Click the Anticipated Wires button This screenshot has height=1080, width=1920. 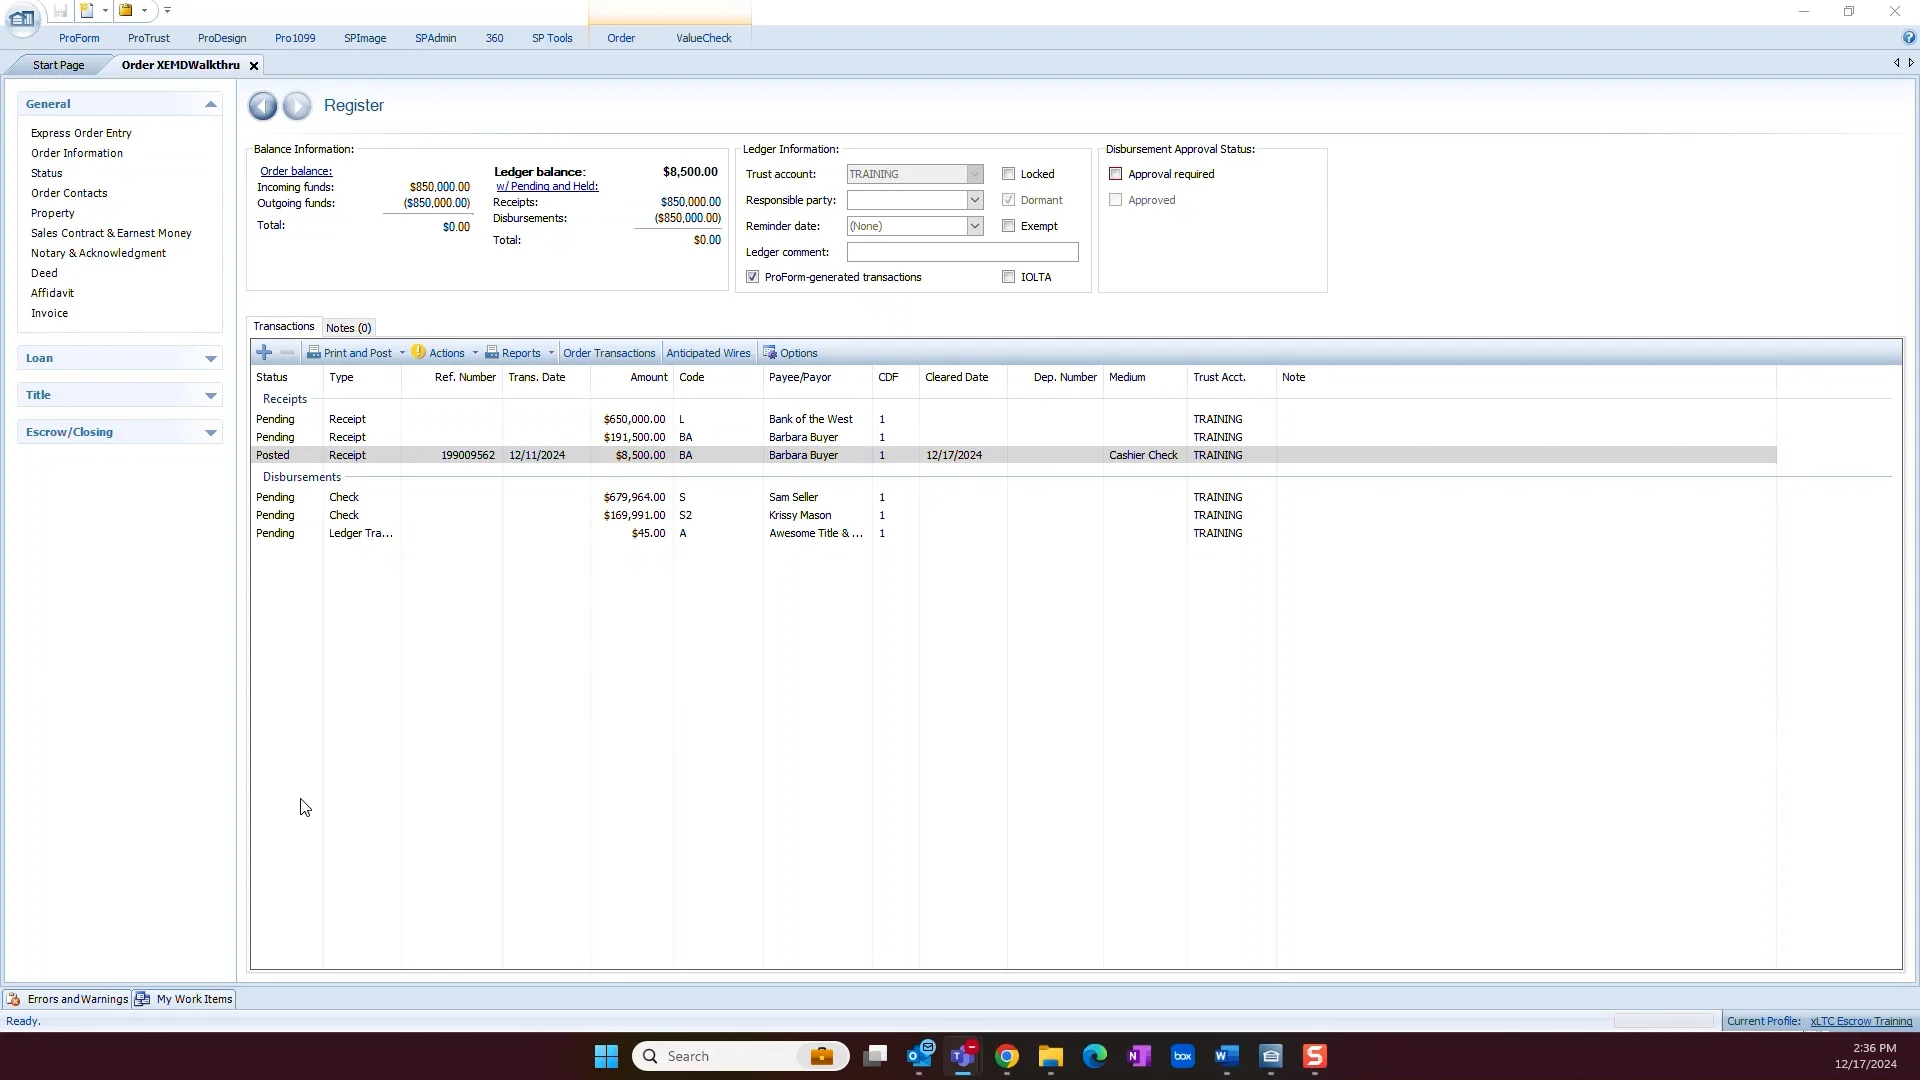(708, 353)
